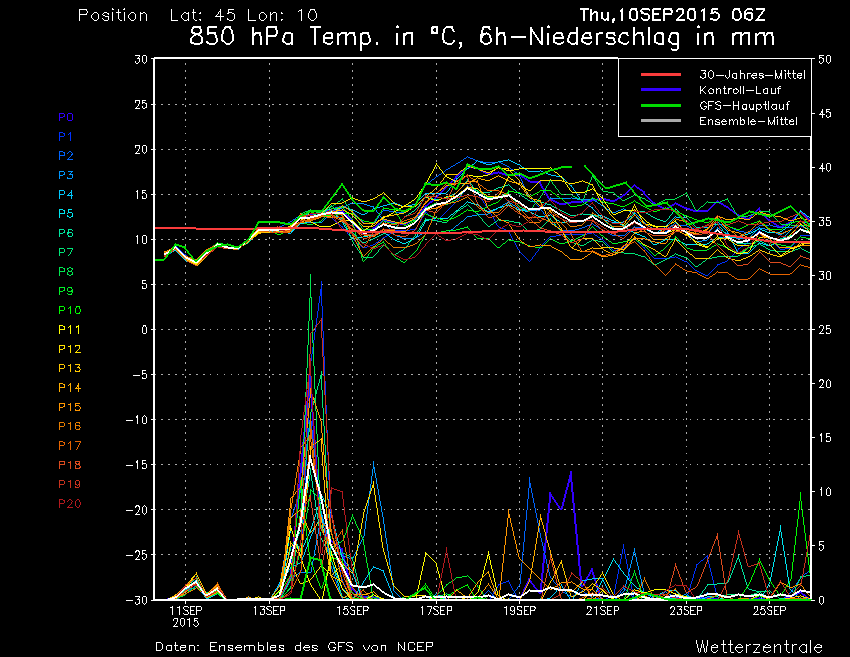Click the 17SEP date axis label
This screenshot has width=850, height=657.
(x=436, y=610)
